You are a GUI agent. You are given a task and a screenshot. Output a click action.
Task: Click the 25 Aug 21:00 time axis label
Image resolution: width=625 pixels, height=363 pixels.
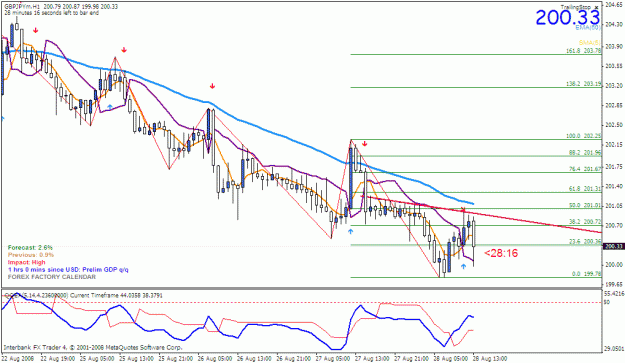[175, 359]
